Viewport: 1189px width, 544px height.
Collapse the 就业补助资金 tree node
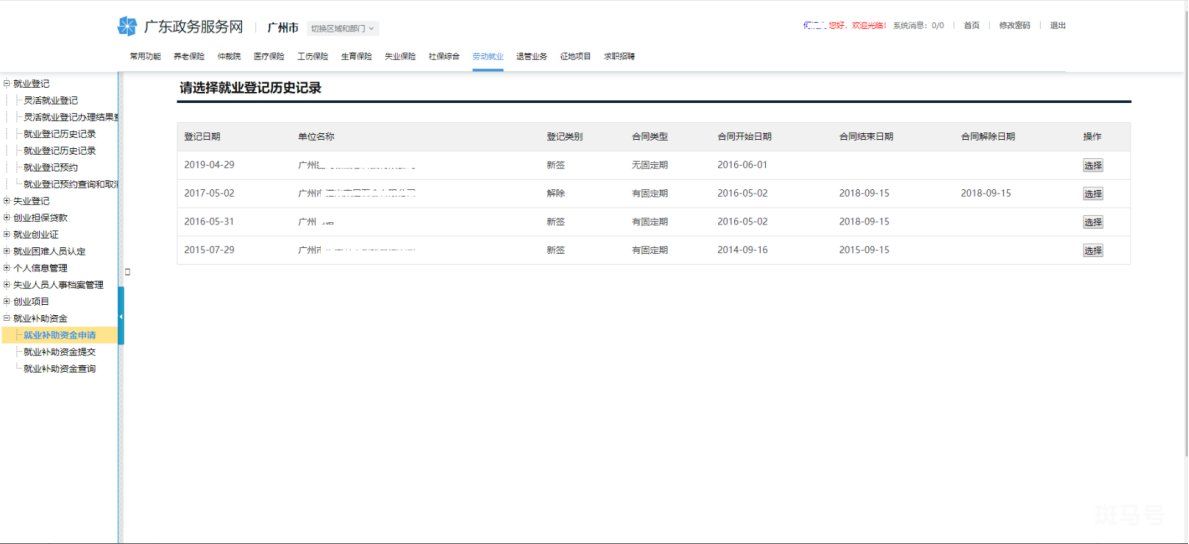[7, 319]
